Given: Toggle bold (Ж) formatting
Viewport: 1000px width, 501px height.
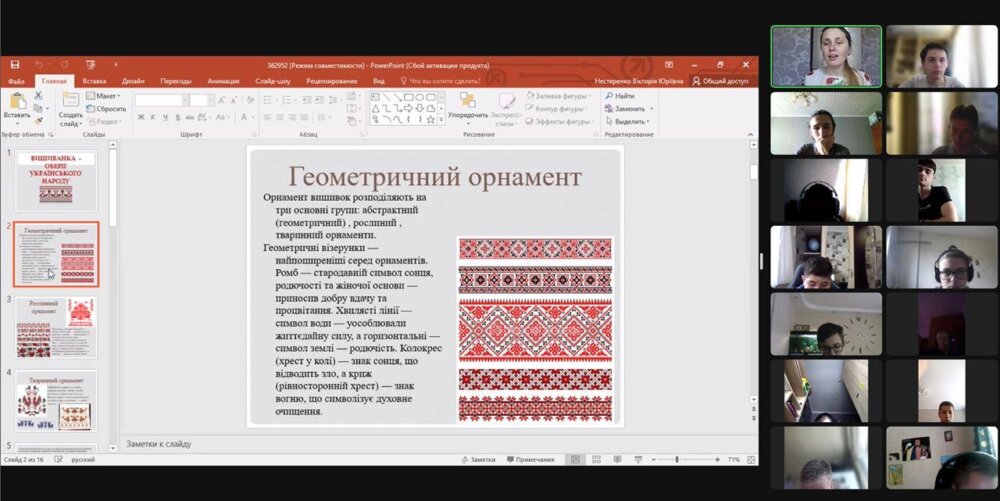Looking at the screenshot, I should coord(141,117).
